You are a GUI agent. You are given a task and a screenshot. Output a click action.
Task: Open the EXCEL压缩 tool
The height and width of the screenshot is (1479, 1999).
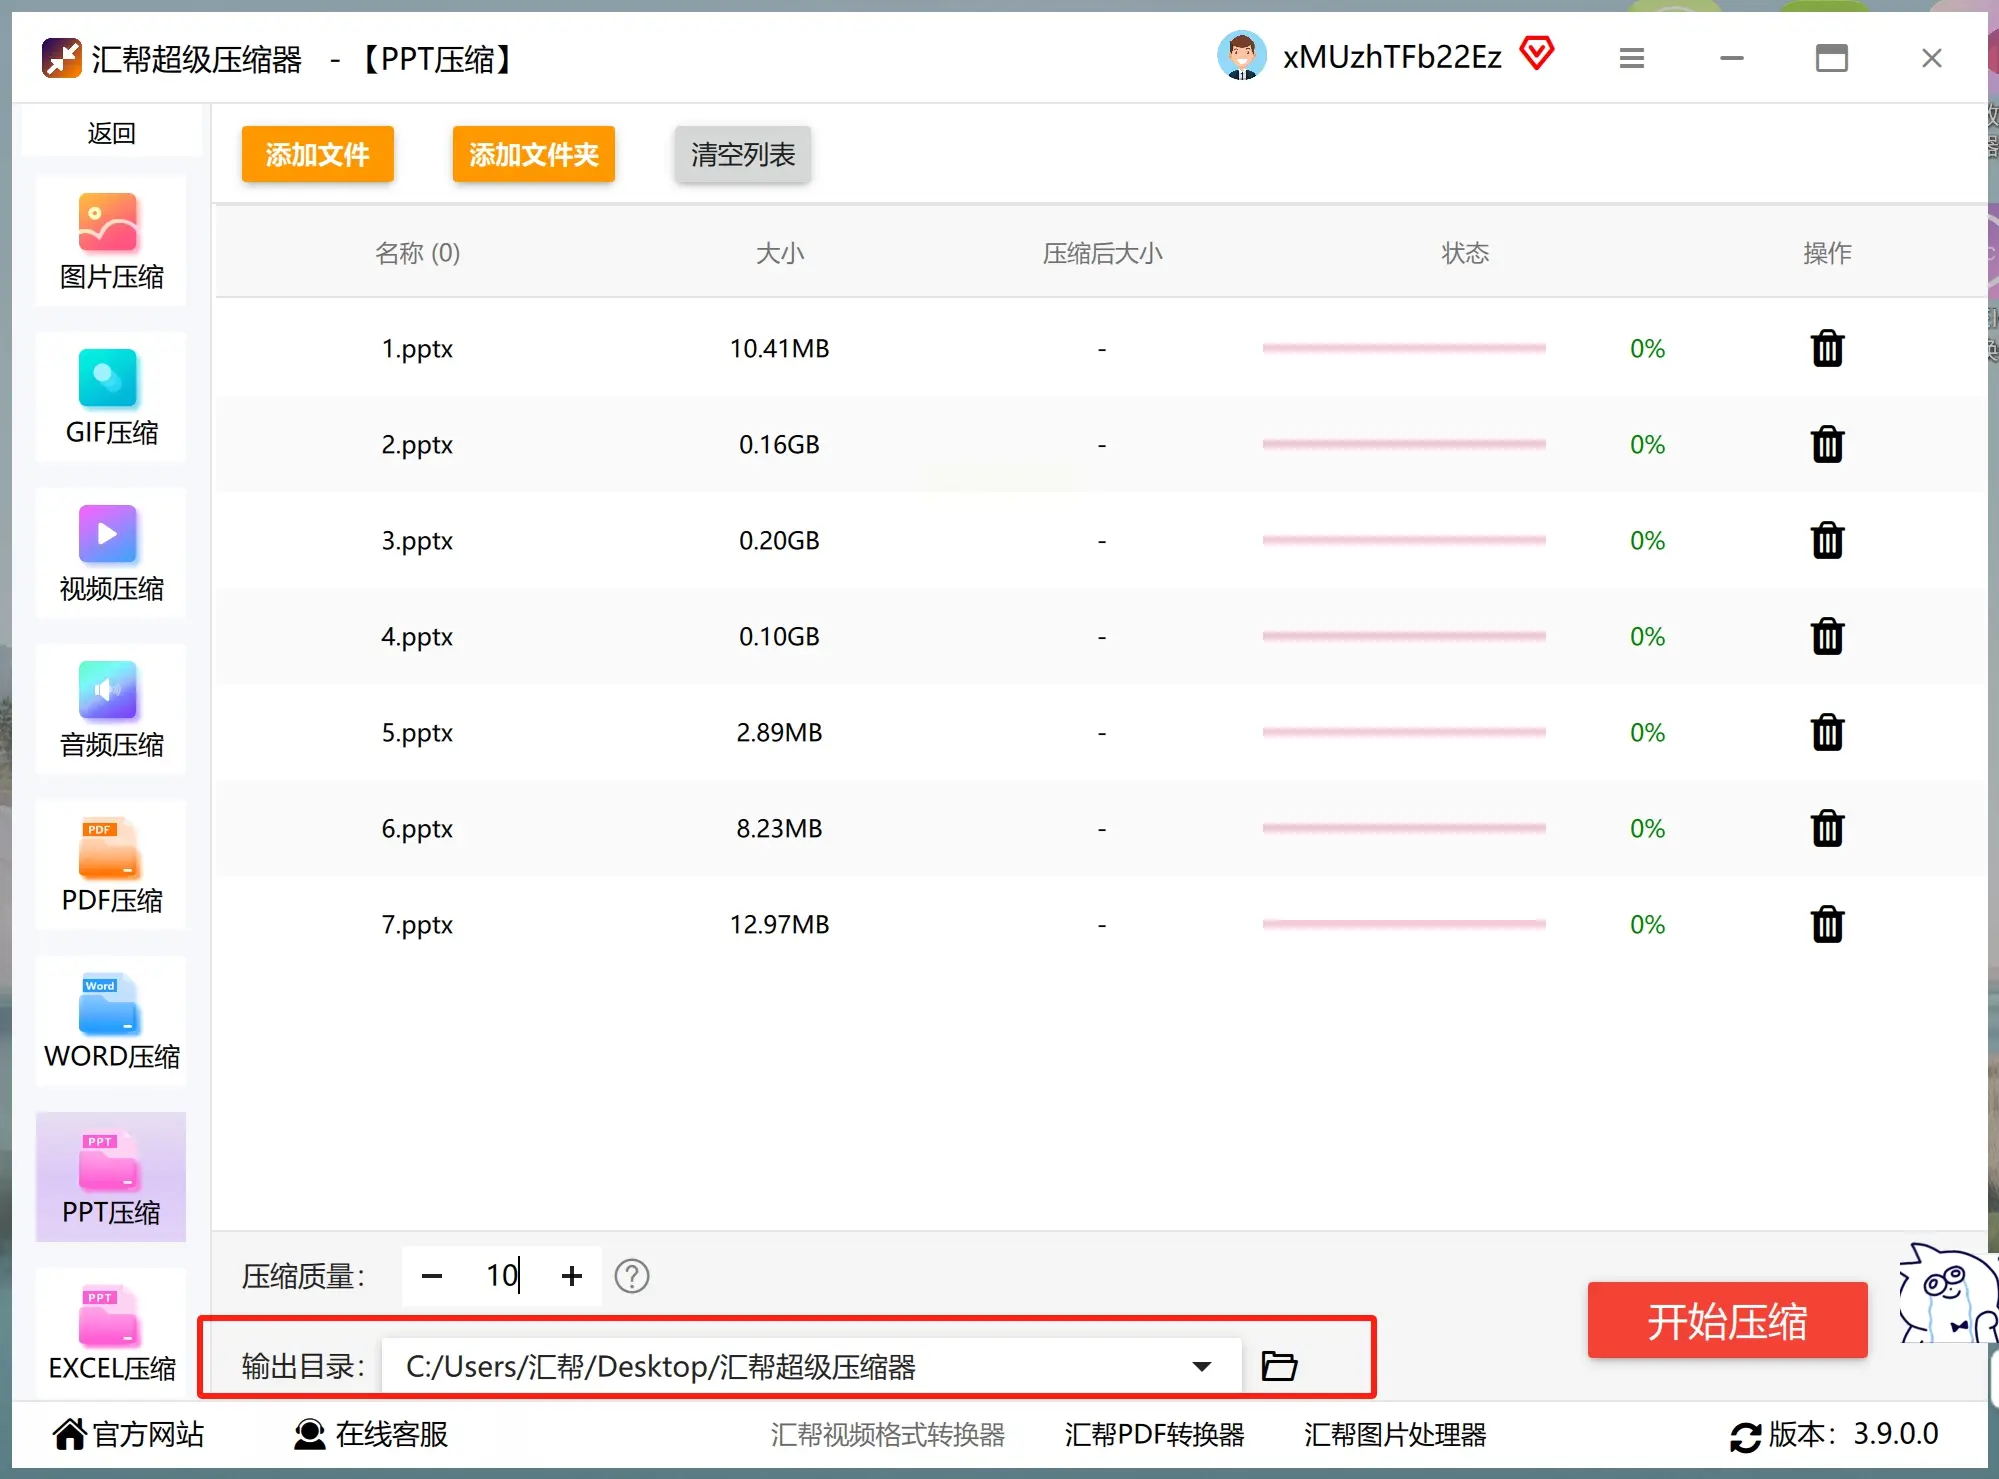click(x=110, y=1333)
